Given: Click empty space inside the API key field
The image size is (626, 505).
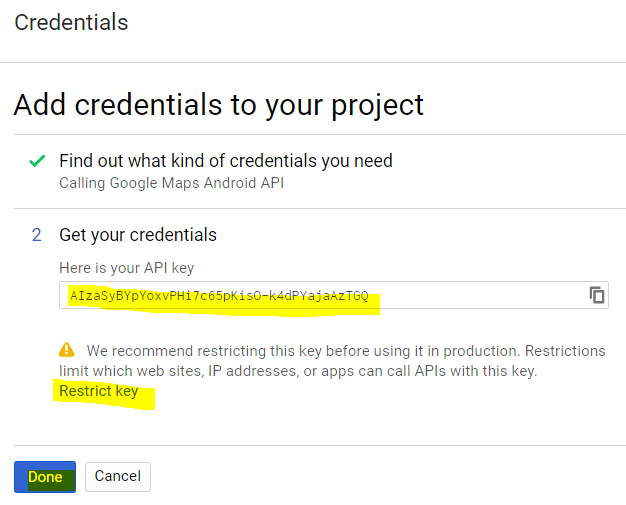Looking at the screenshot, I should click(x=480, y=296).
